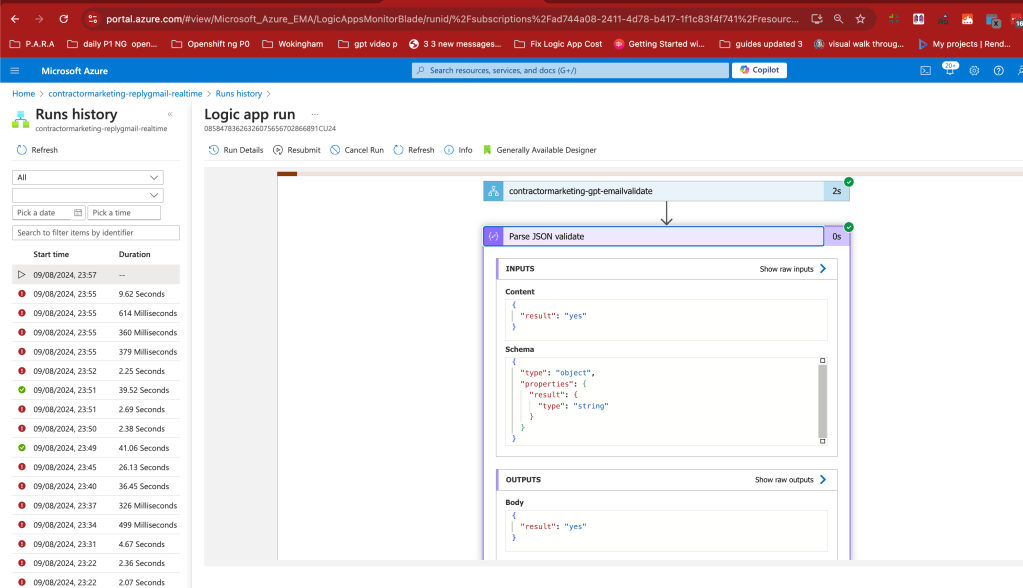Screen dimensions: 1023x588
Task: Click the Duration column header
Action: click(134, 255)
